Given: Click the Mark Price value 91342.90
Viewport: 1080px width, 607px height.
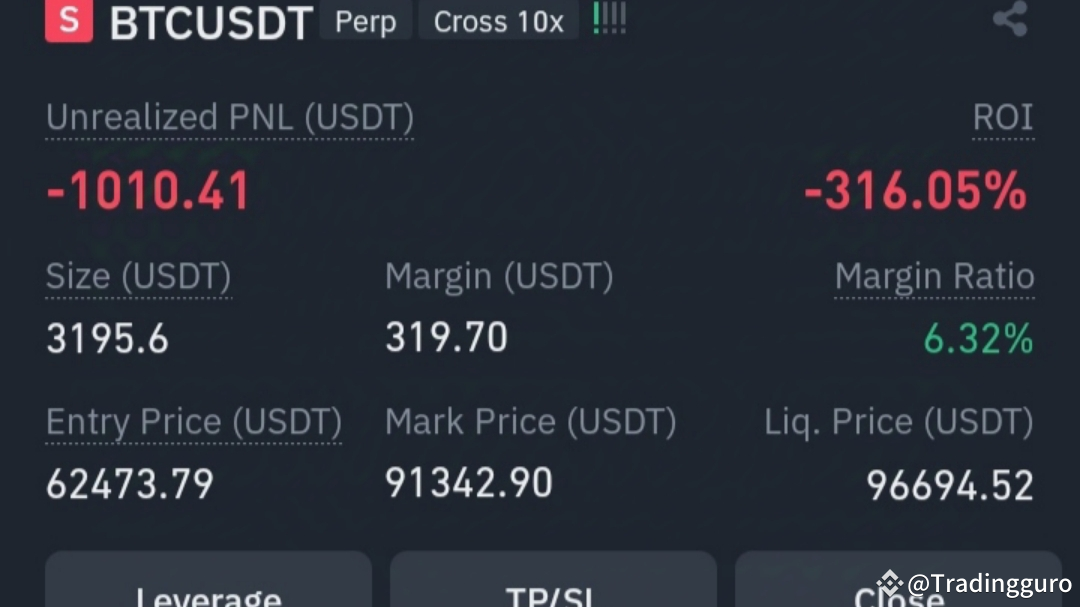Looking at the screenshot, I should 468,483.
